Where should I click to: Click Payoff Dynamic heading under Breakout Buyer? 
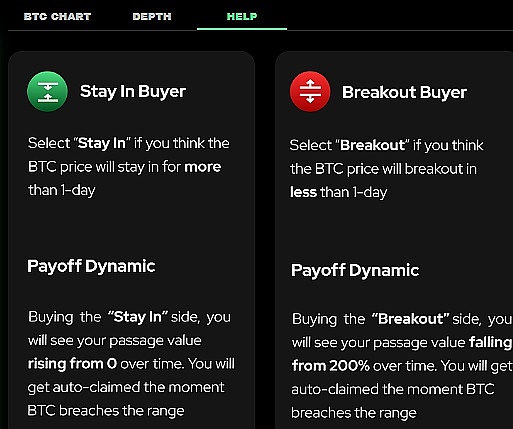tap(355, 270)
